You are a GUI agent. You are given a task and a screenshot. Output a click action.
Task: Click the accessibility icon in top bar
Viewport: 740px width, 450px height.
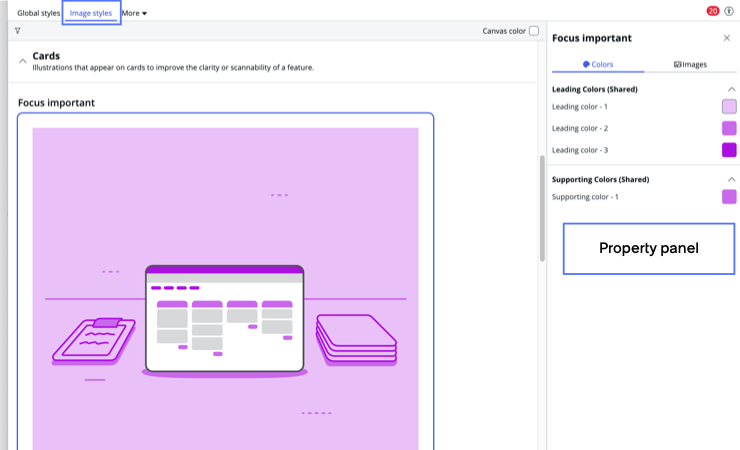(729, 11)
